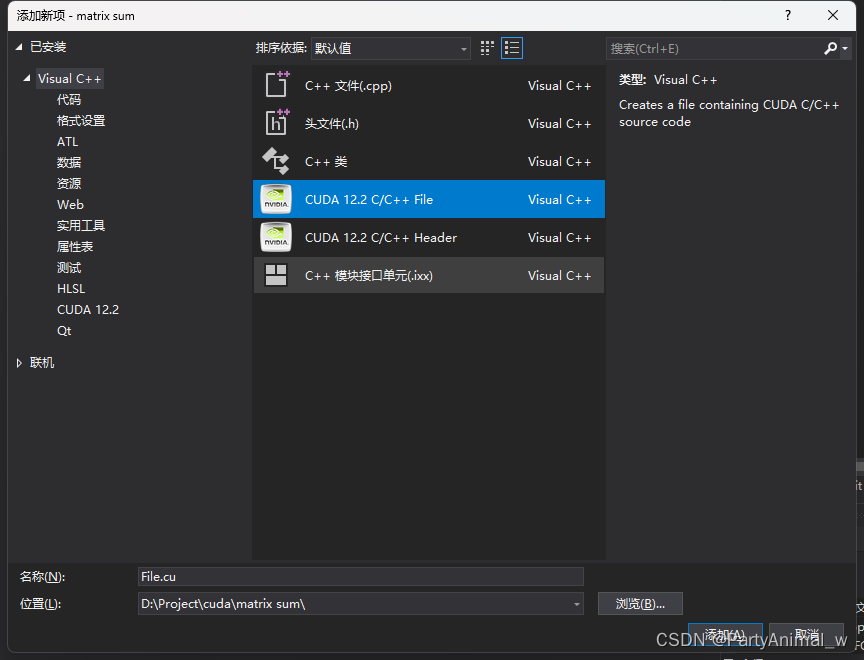Click the header file (.h) template icon

[277, 122]
